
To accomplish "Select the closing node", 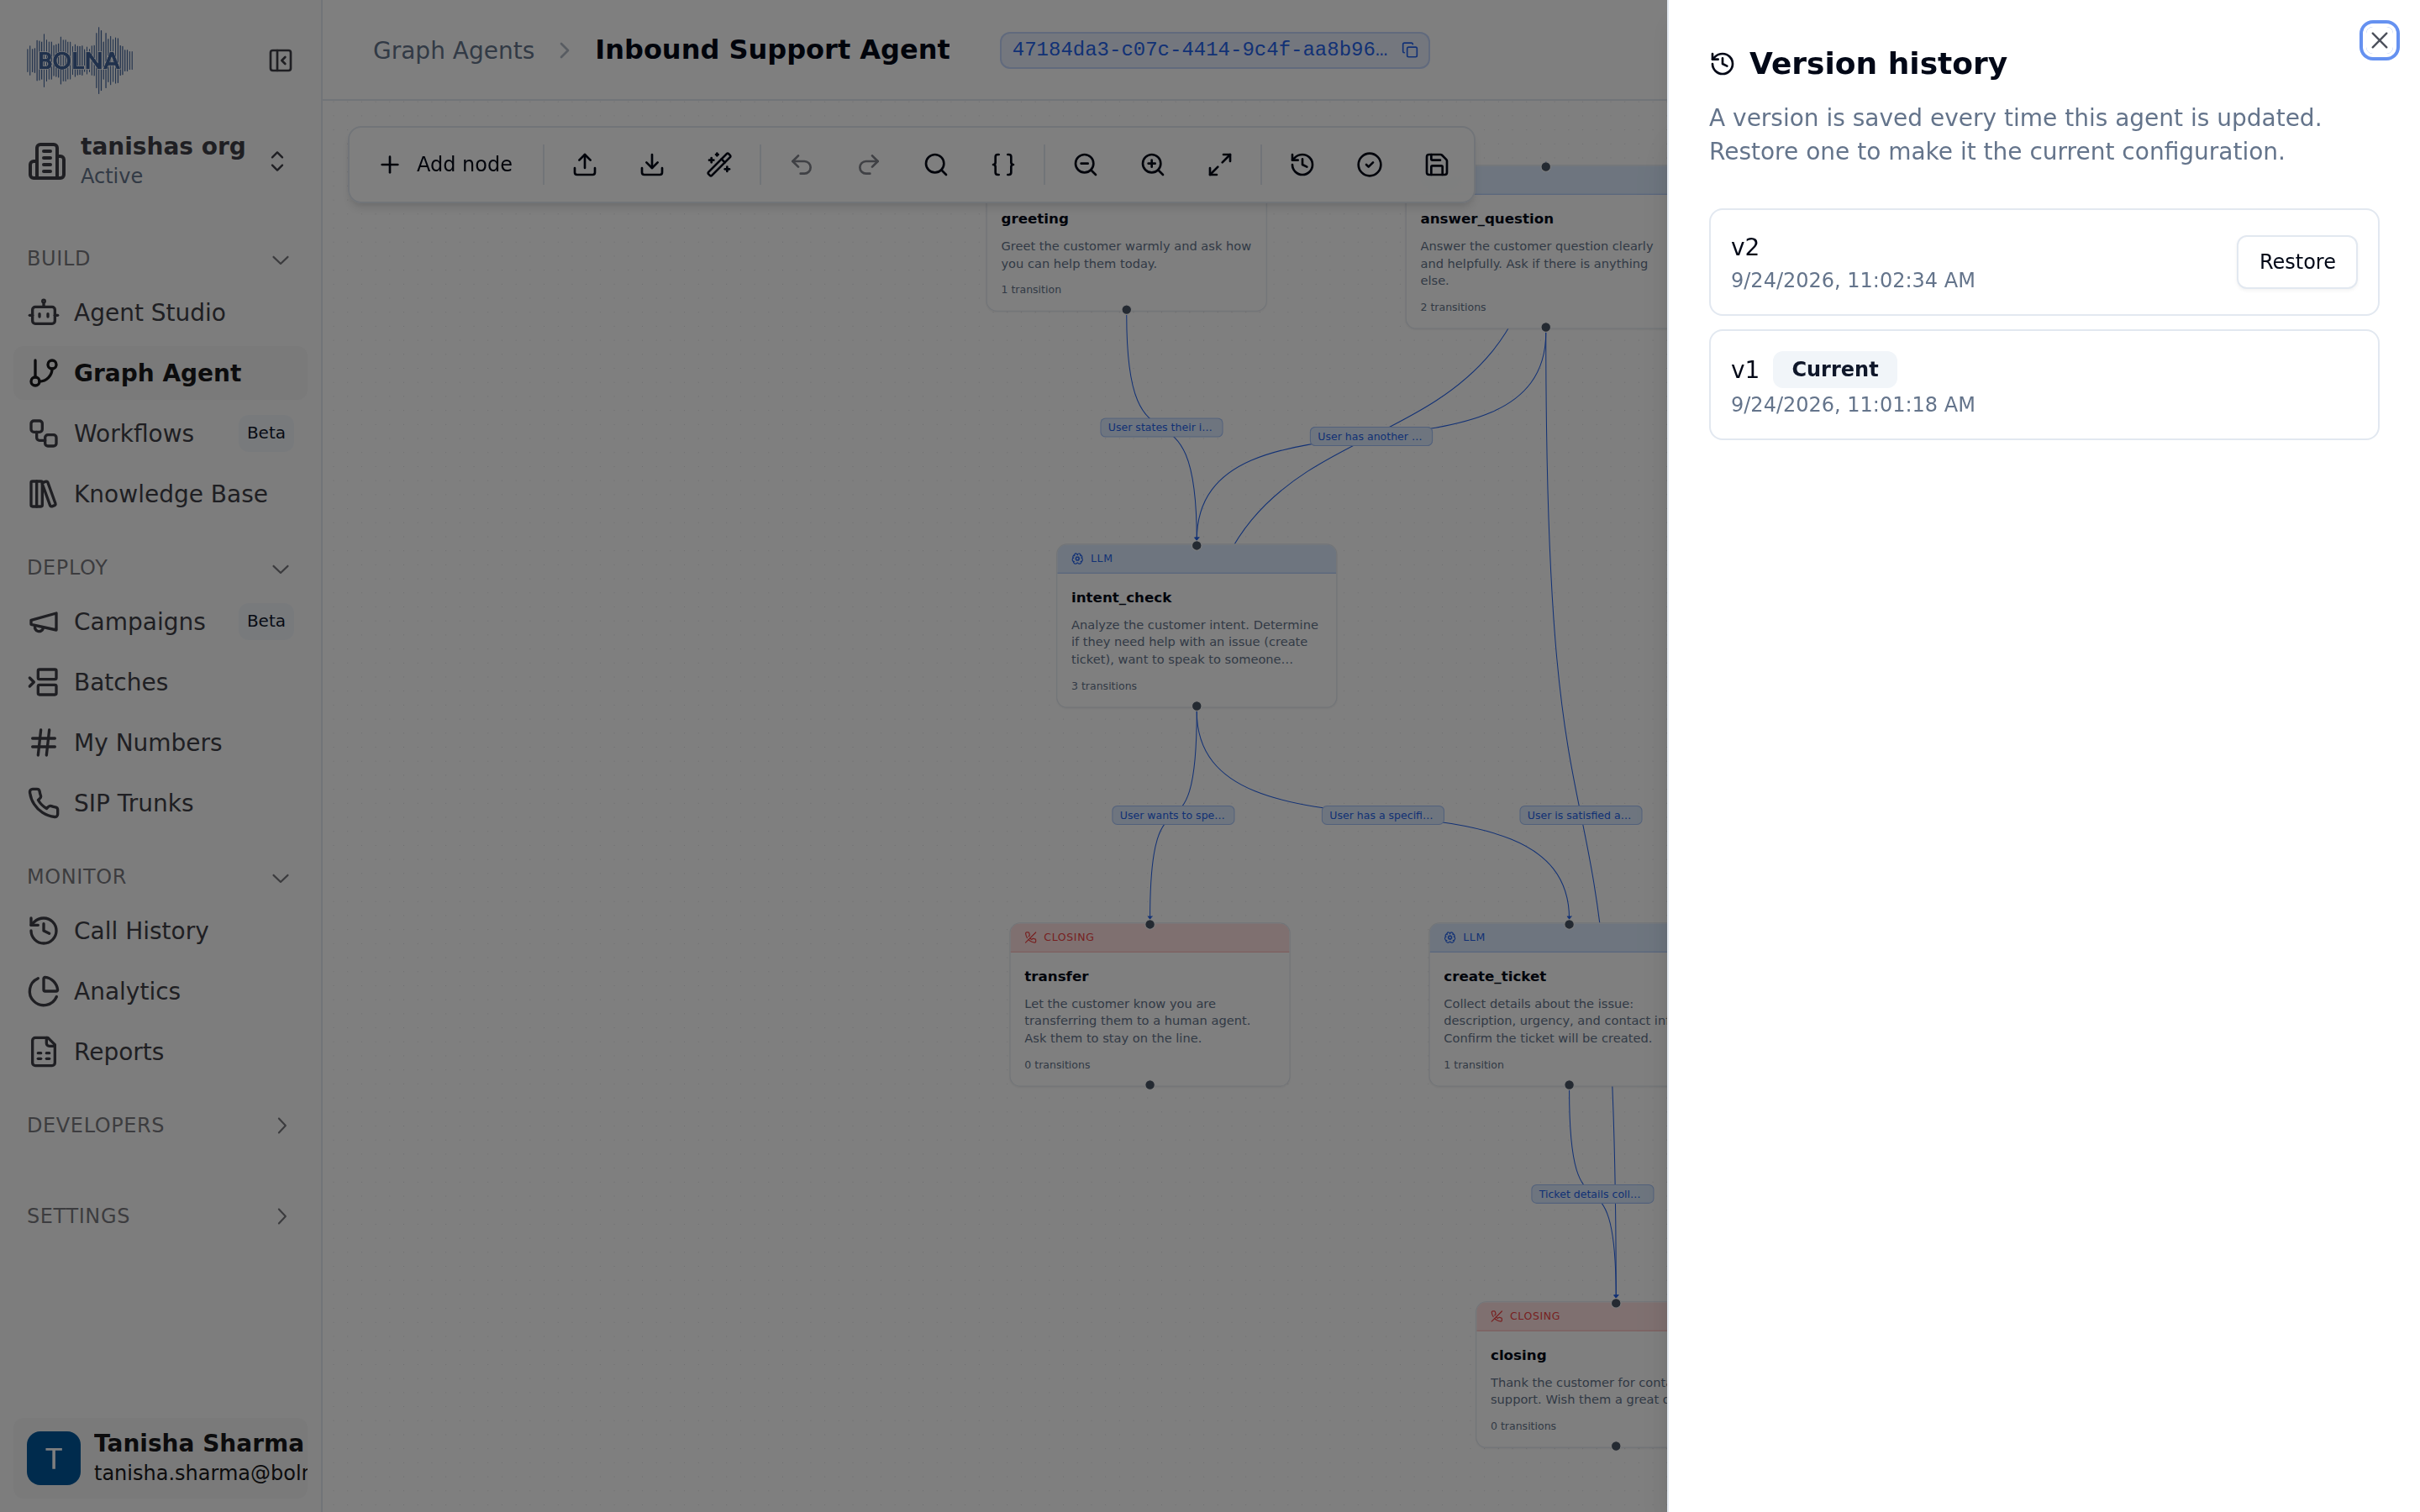I will click(1572, 1374).
